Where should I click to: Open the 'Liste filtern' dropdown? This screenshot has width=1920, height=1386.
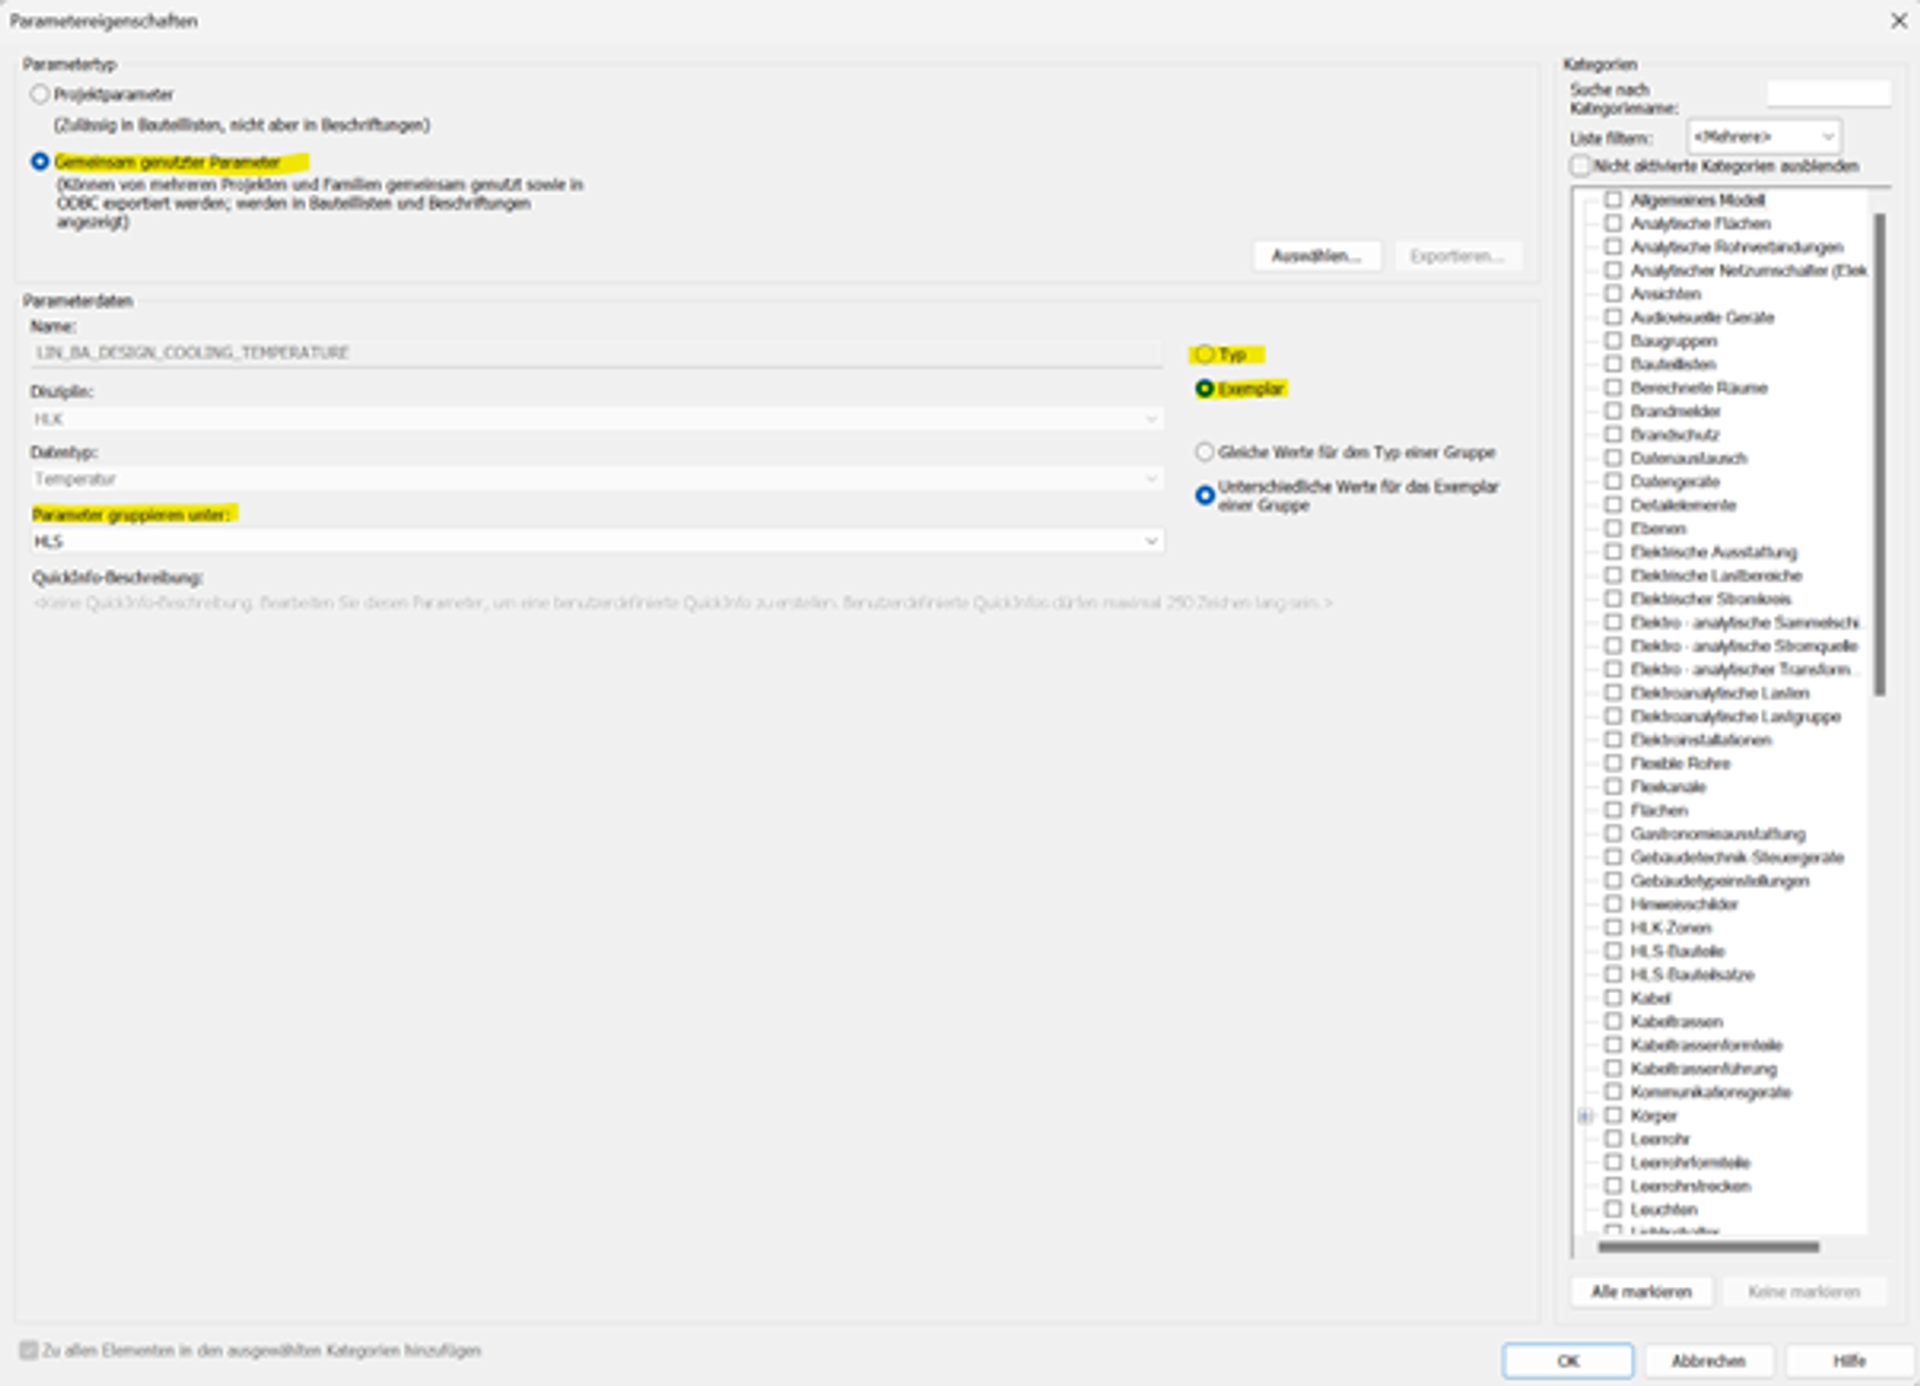coord(1764,136)
